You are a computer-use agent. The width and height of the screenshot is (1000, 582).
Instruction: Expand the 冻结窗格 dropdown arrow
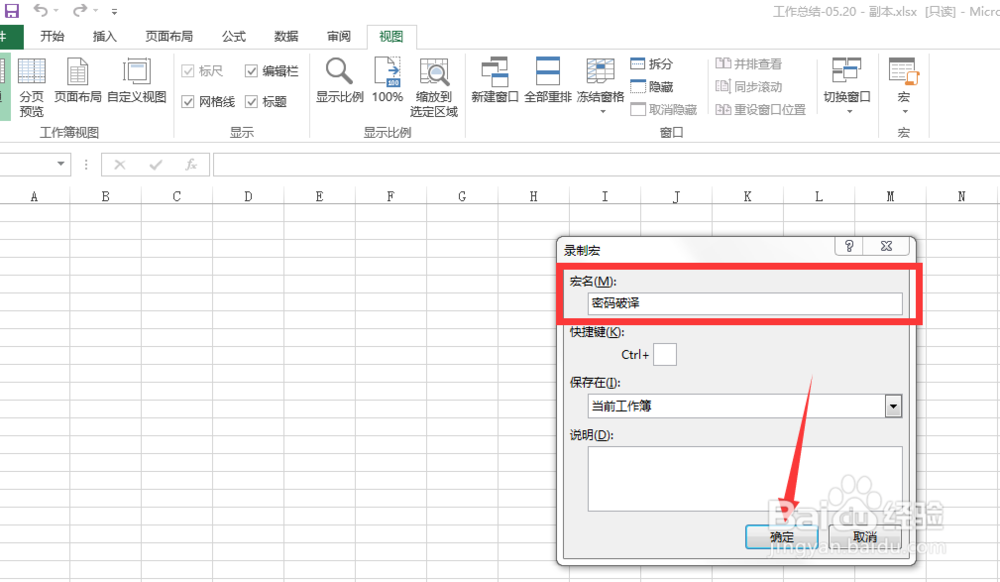click(602, 112)
